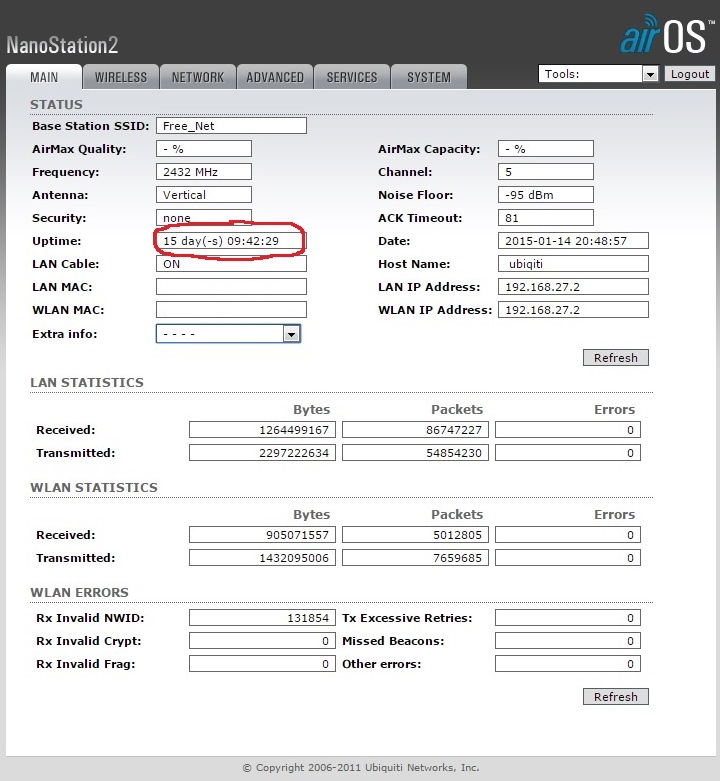720x781 pixels.
Task: Open the SYSTEM tab
Action: [x=429, y=77]
